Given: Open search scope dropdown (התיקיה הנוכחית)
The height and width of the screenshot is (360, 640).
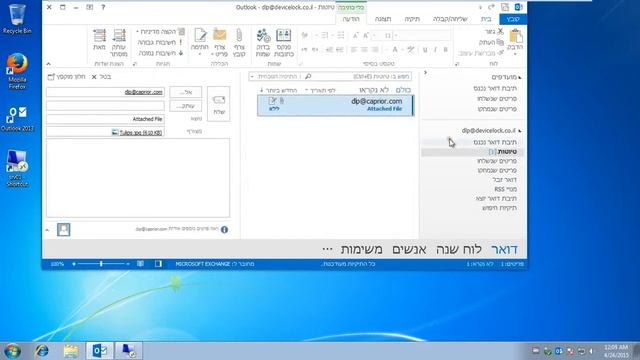Looking at the screenshot, I should (276, 76).
